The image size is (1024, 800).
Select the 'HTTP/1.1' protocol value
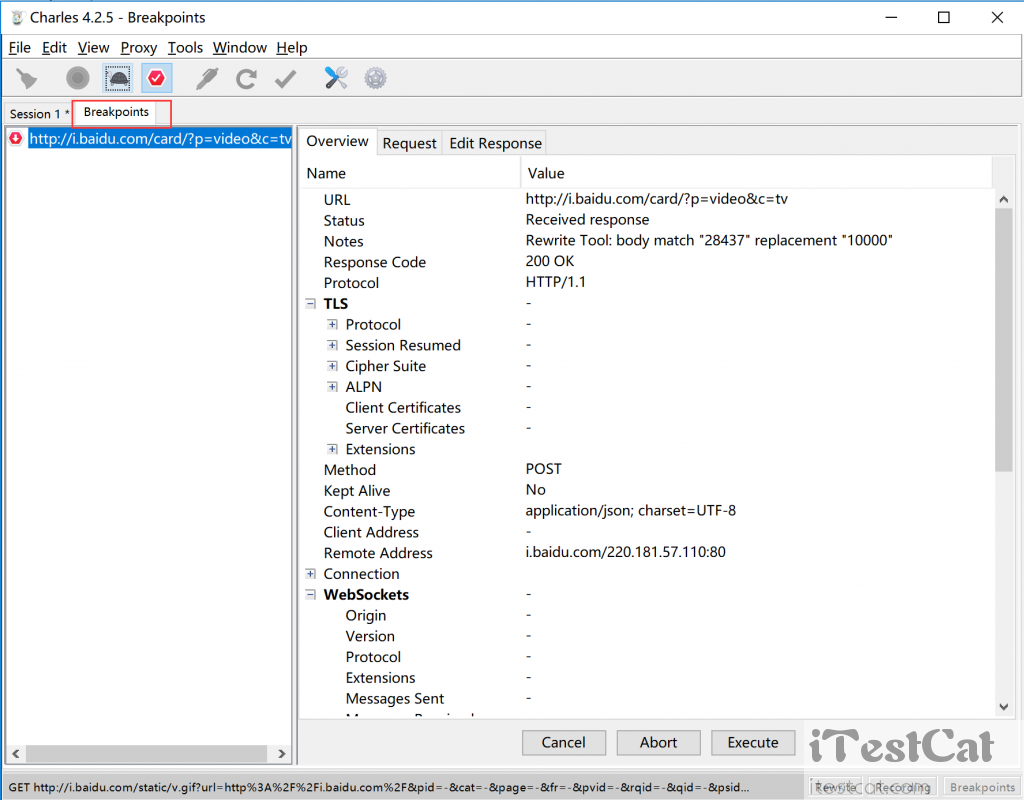[x=556, y=282]
